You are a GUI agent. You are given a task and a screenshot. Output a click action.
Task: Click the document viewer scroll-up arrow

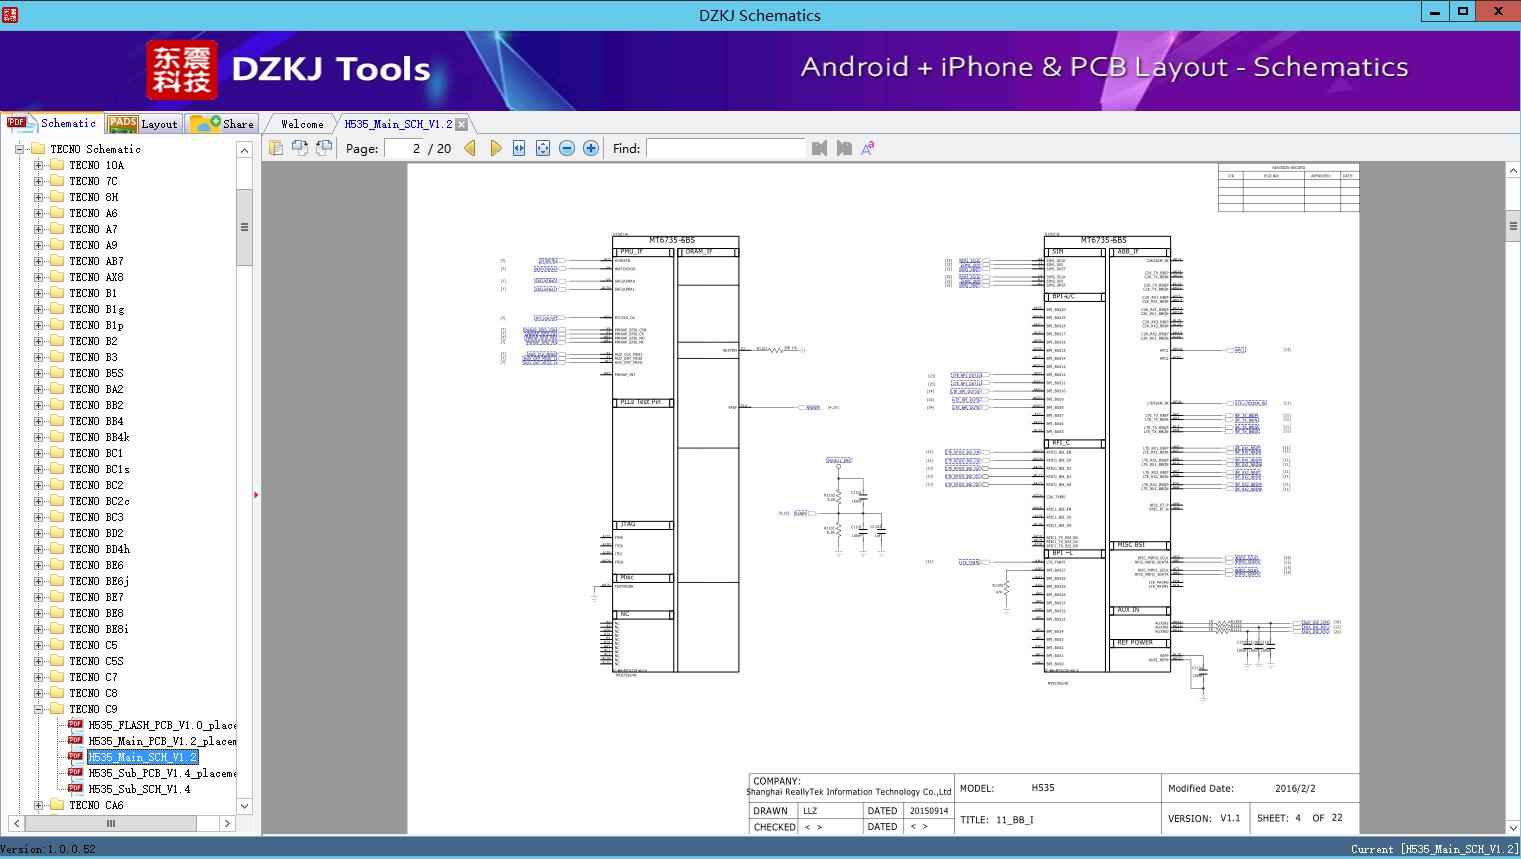point(1513,171)
